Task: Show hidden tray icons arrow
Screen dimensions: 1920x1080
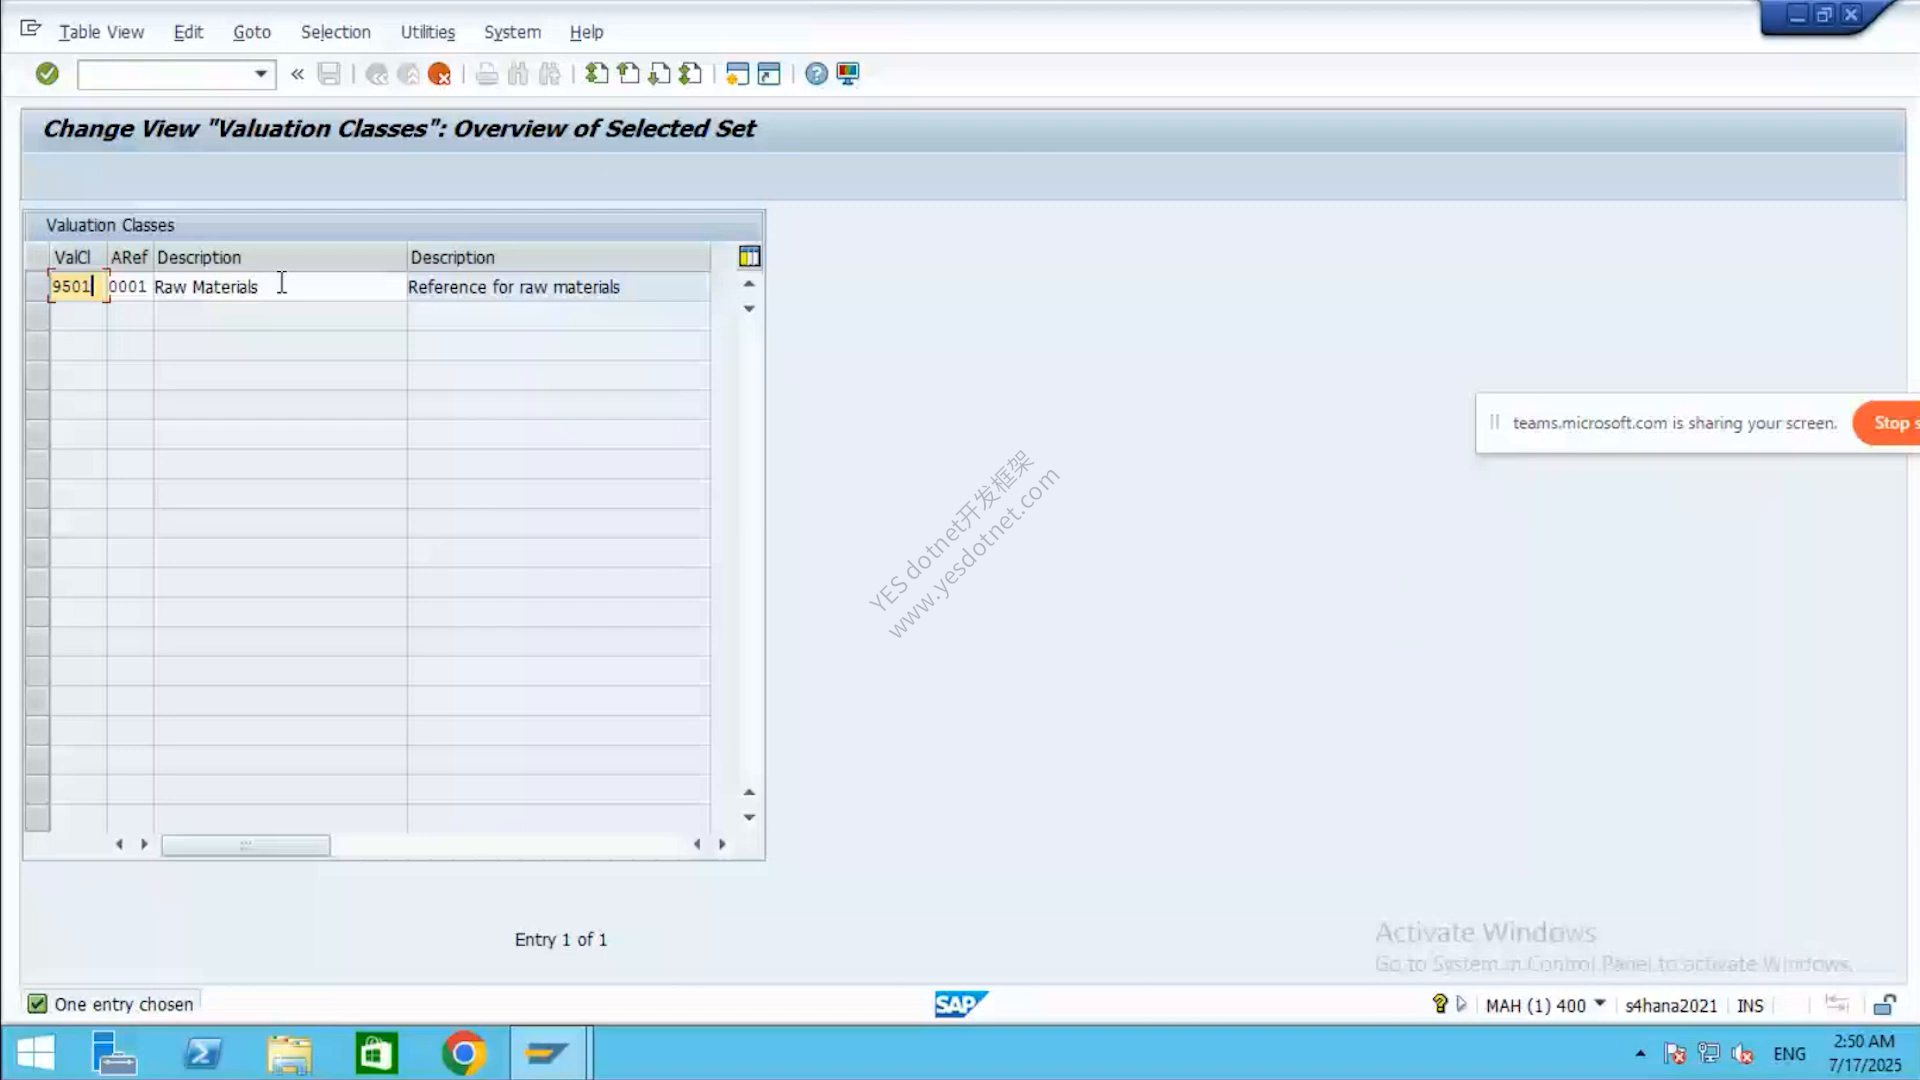Action: pos(1640,1053)
